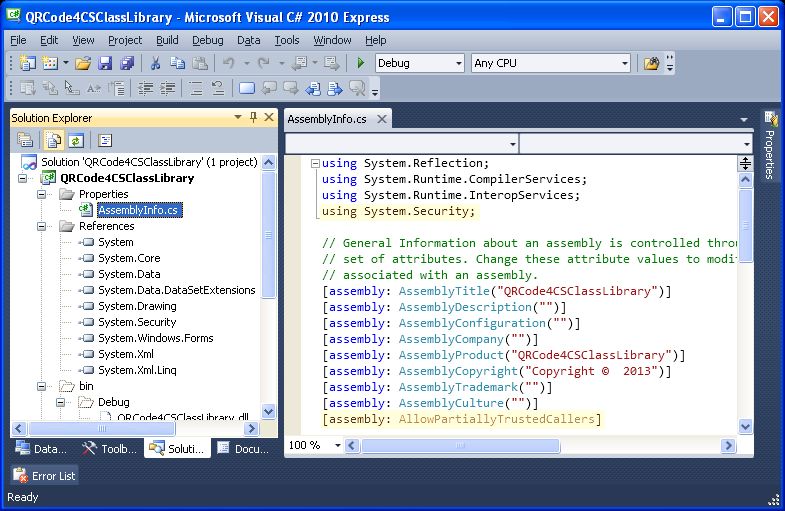
Task: Click the code editor vertical scrollbar
Action: click(x=745, y=300)
